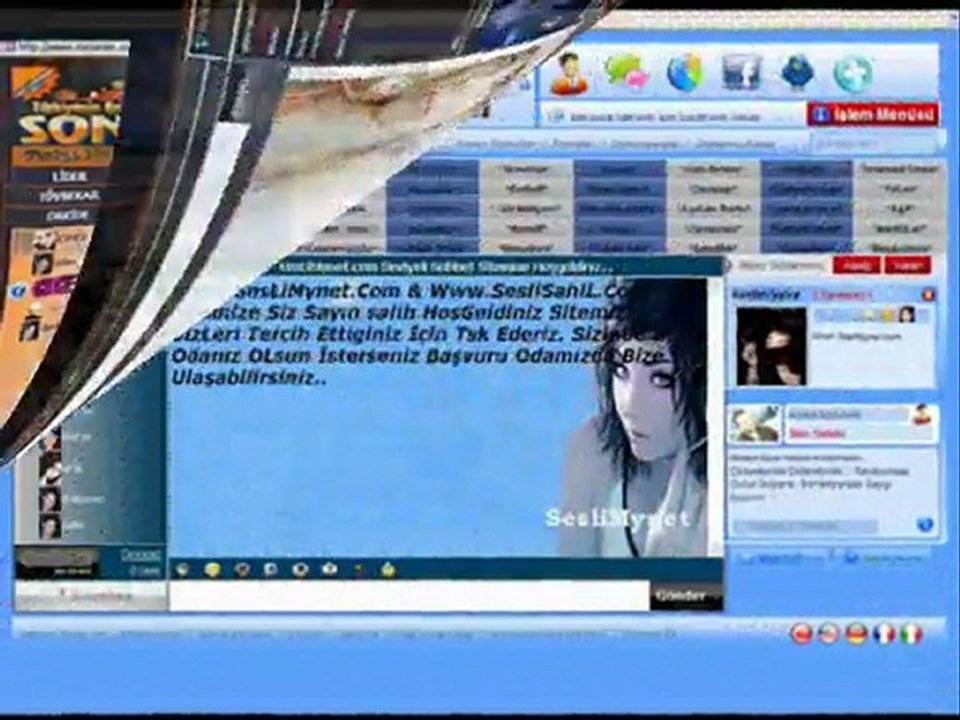Click the small female avatar in profile panel
Viewport: 960px width, 720px height.
point(907,315)
